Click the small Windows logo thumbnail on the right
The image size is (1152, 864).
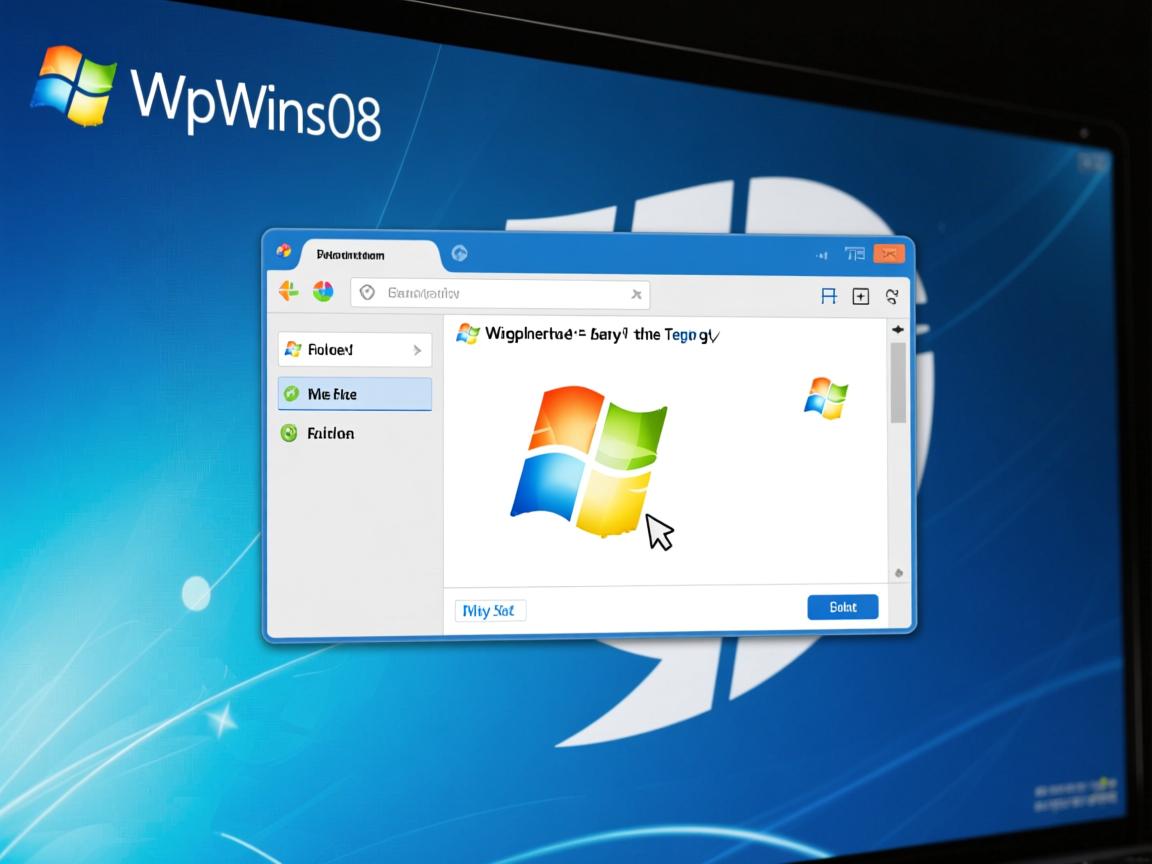pyautogui.click(x=825, y=397)
